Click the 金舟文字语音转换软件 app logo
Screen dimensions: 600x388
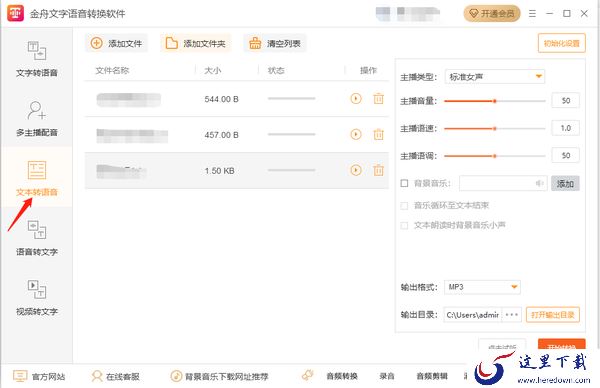tap(15, 13)
